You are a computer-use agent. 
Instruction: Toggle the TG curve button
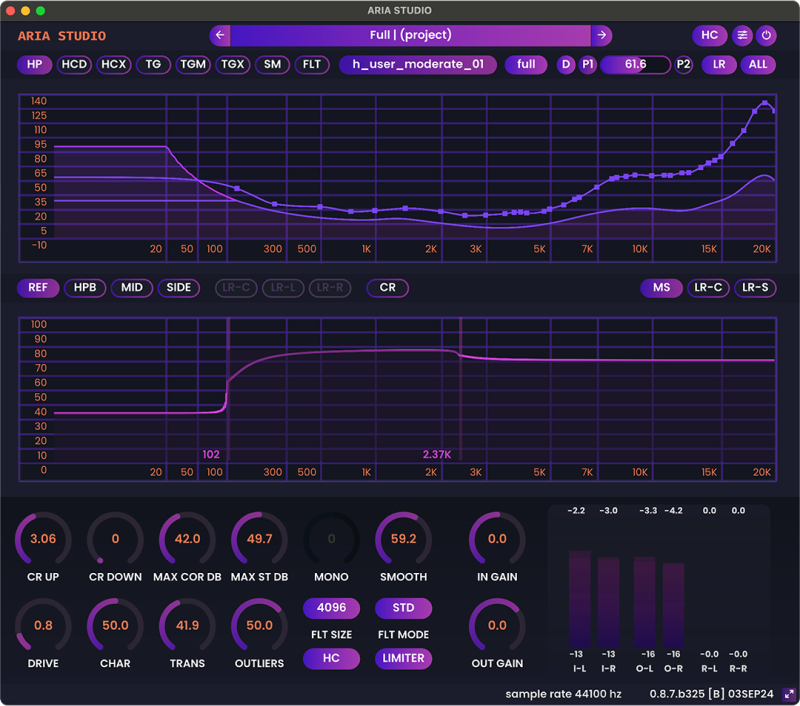[153, 64]
